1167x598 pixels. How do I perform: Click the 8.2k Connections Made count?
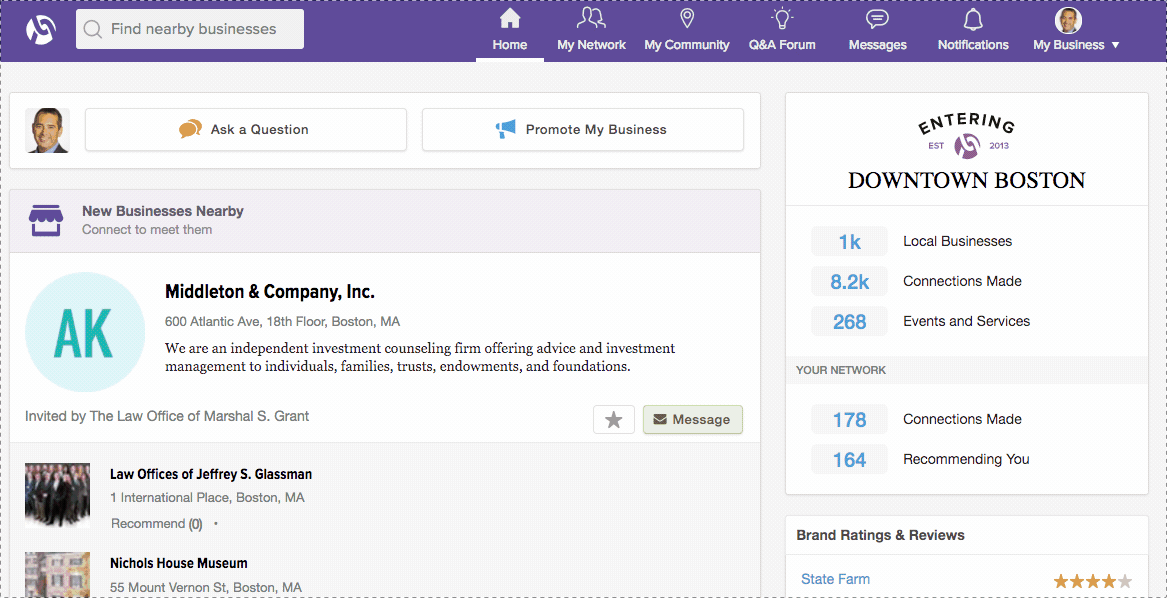tap(849, 281)
